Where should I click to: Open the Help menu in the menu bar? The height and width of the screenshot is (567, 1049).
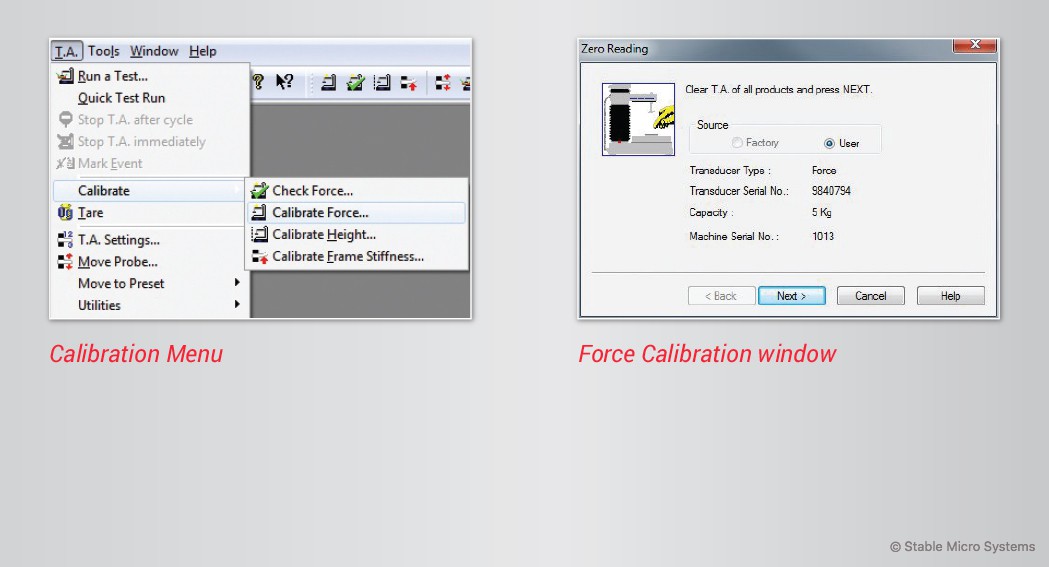(203, 51)
